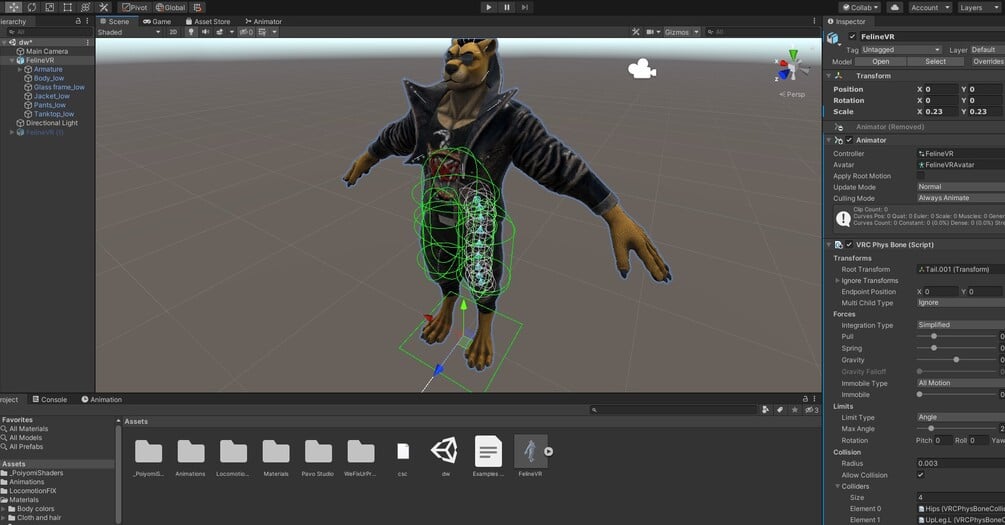Image resolution: width=1005 pixels, height=525 pixels.
Task: Toggle Global handle rotation
Action: pyautogui.click(x=170, y=8)
